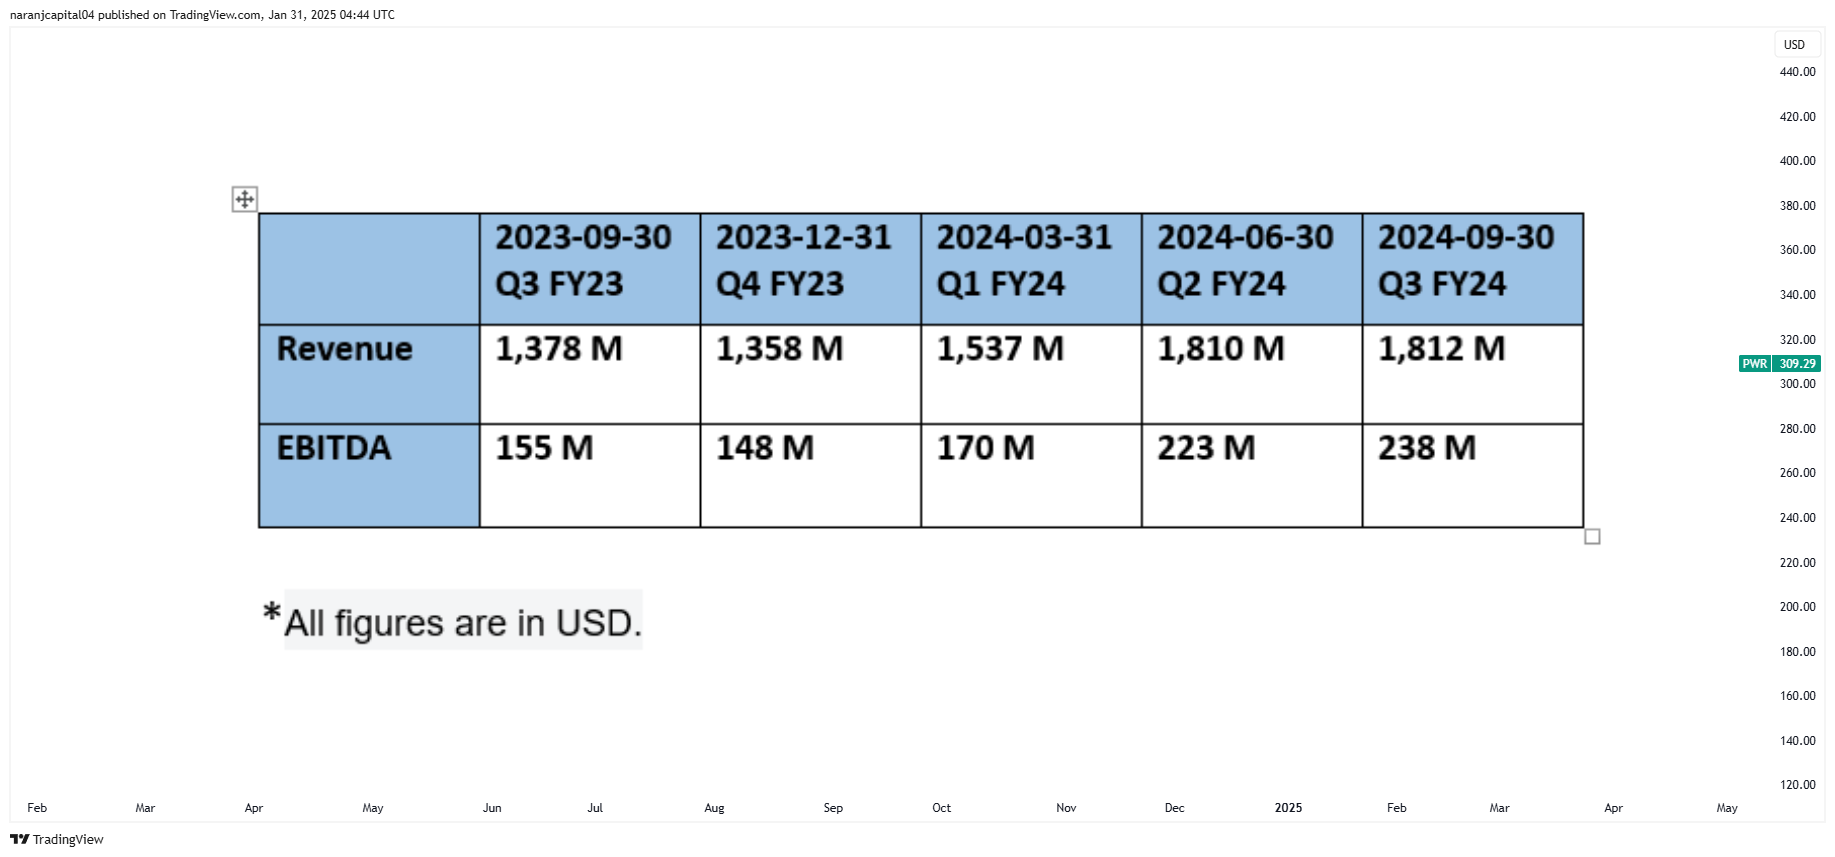Select the EBITDA row header cell

click(x=369, y=475)
